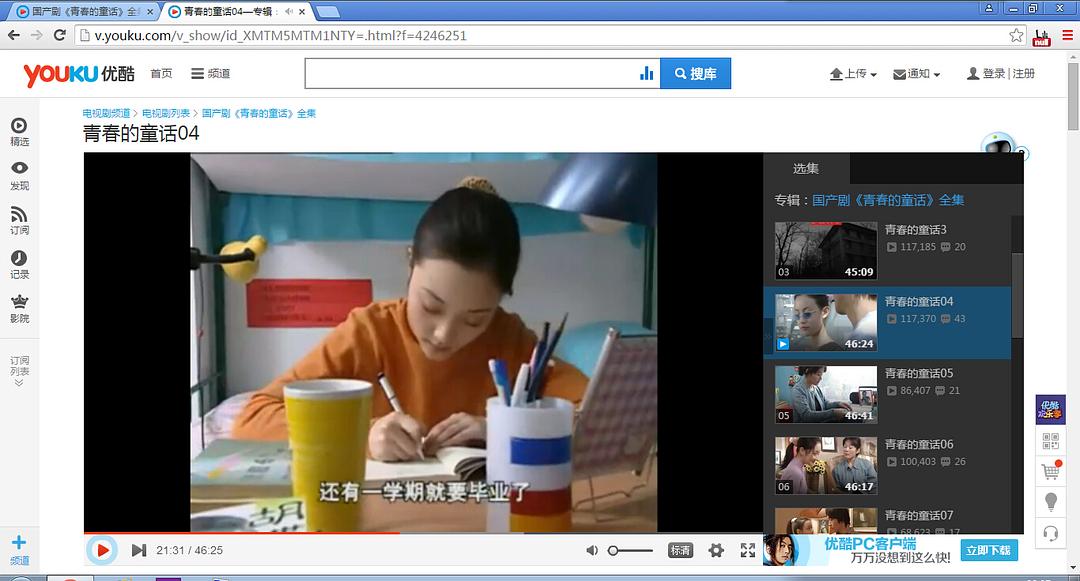Open the 电视剧列表 breadcrumb link
This screenshot has height=581, width=1080.
tap(166, 114)
